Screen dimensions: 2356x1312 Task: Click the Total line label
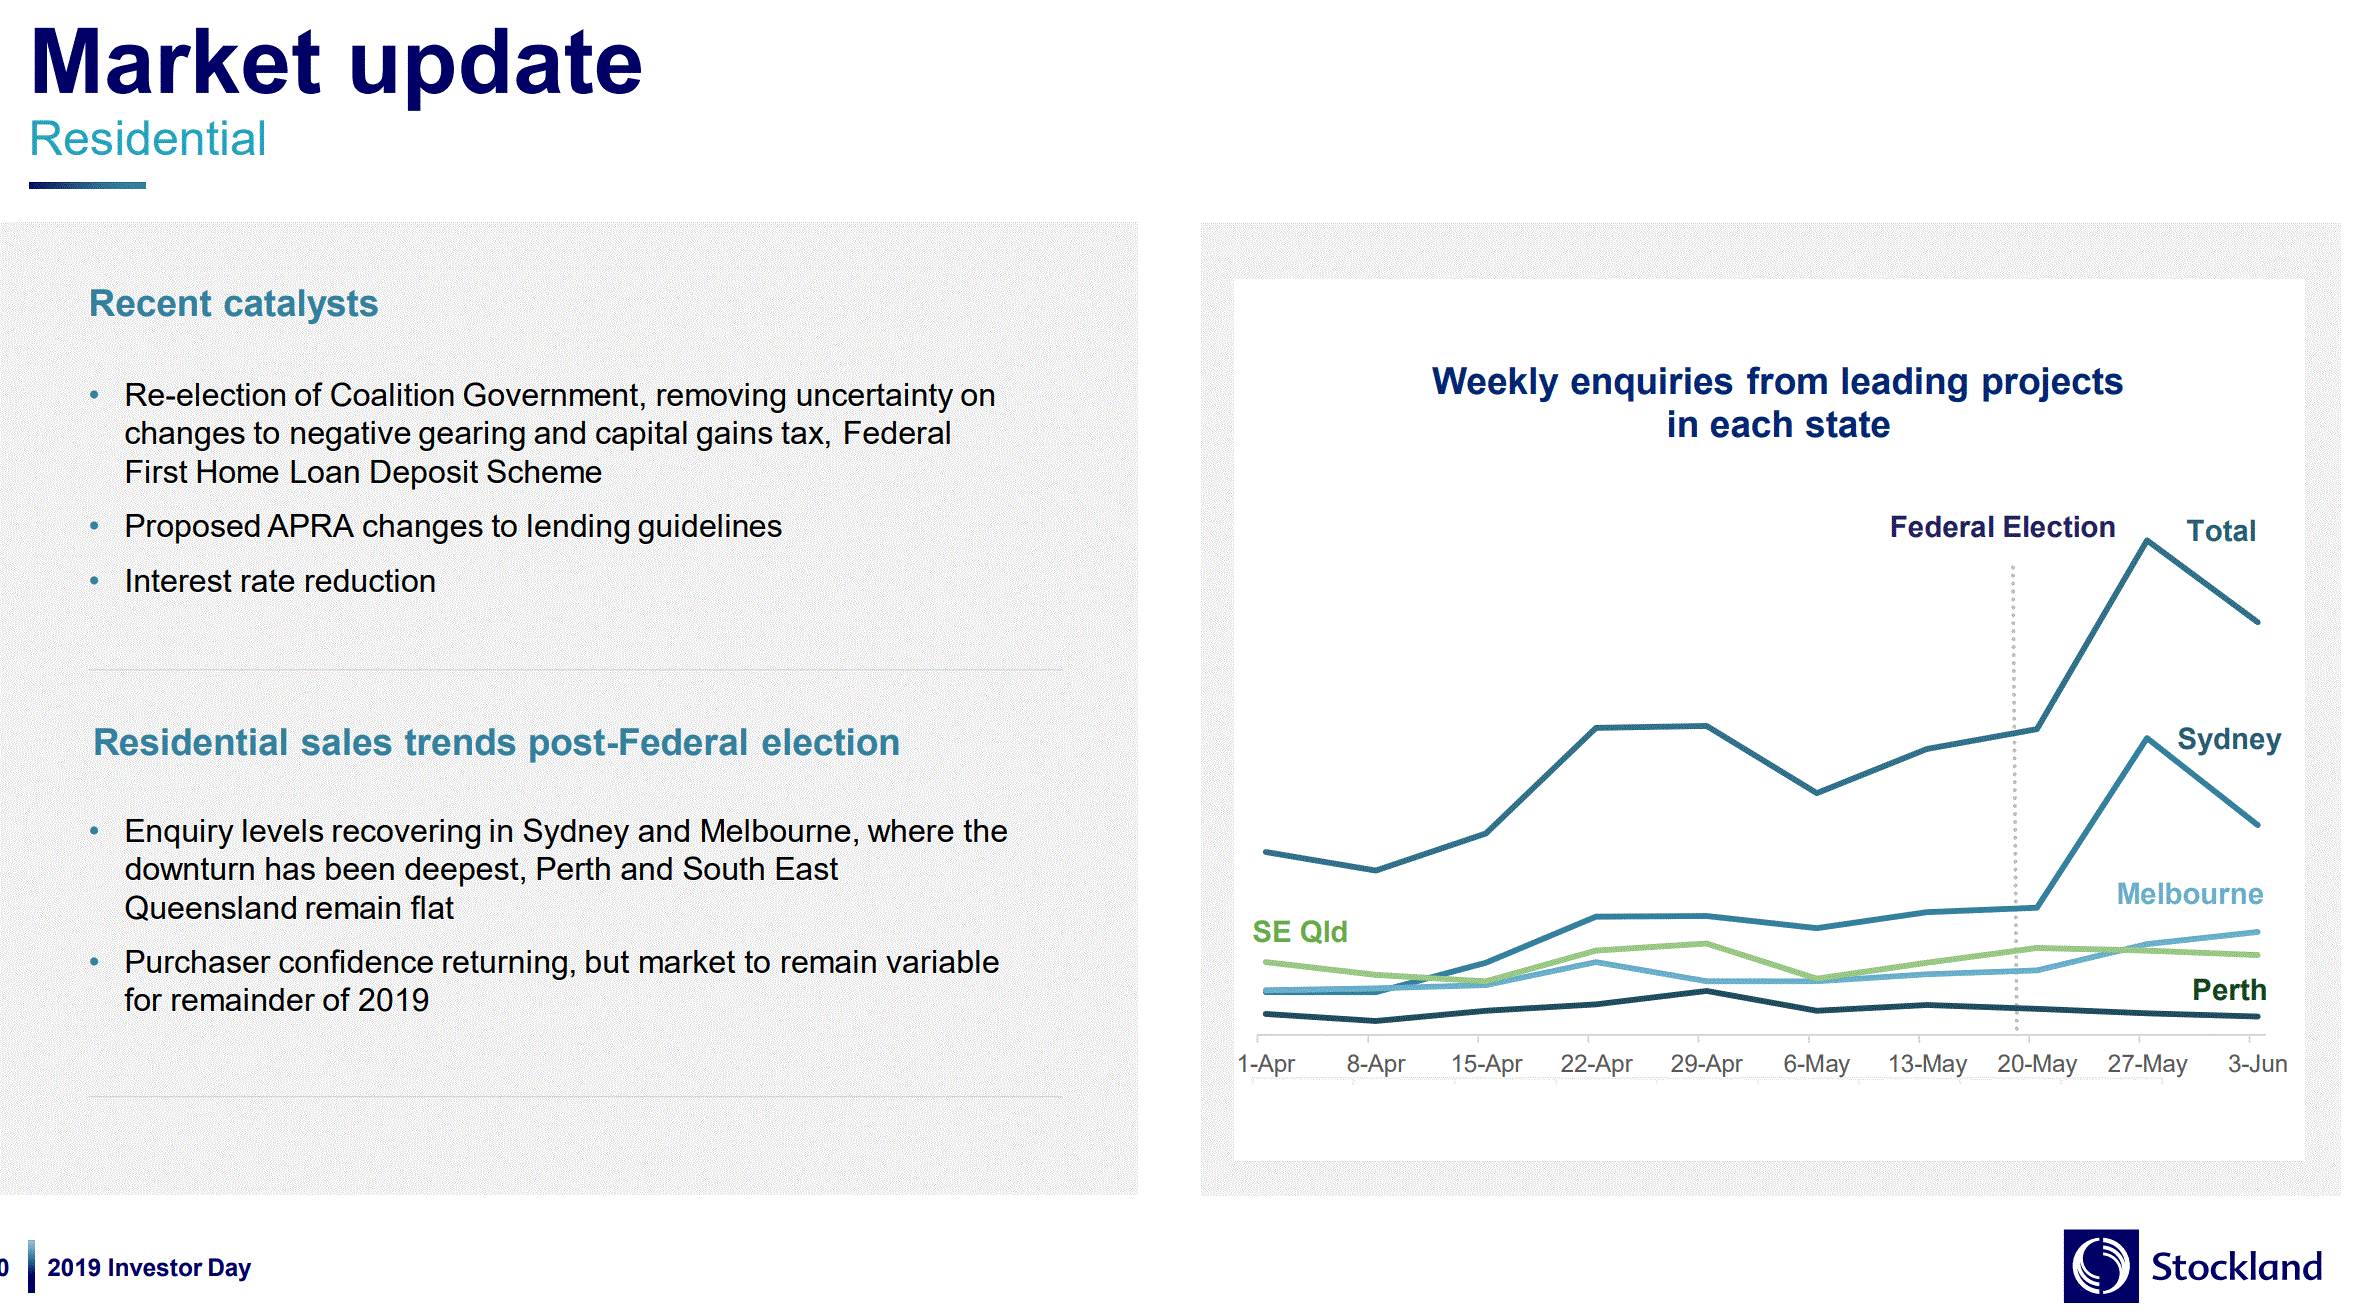[x=2220, y=531]
